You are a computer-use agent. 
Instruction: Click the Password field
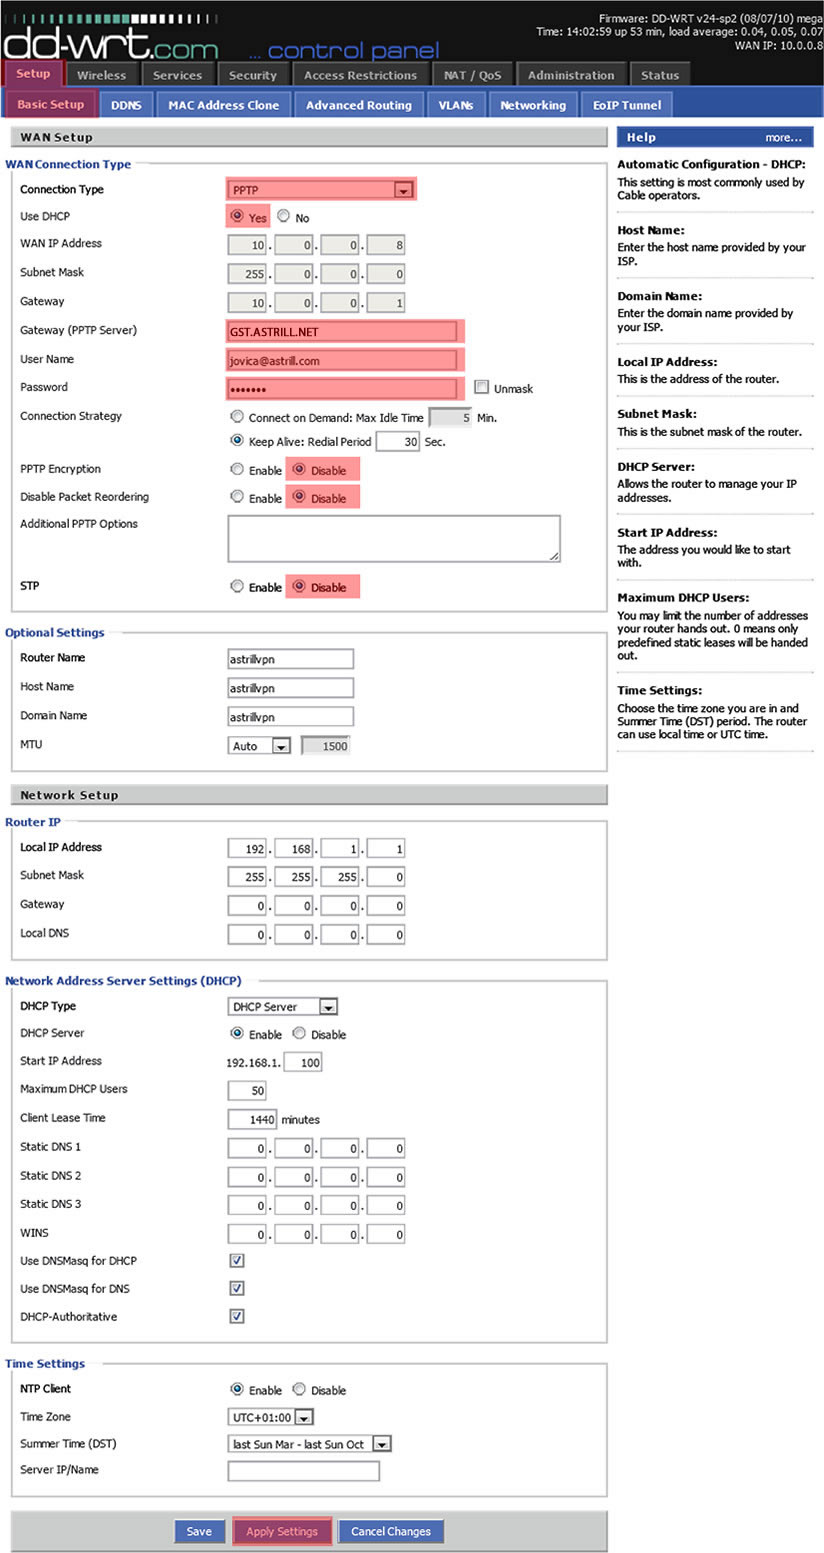(x=344, y=388)
